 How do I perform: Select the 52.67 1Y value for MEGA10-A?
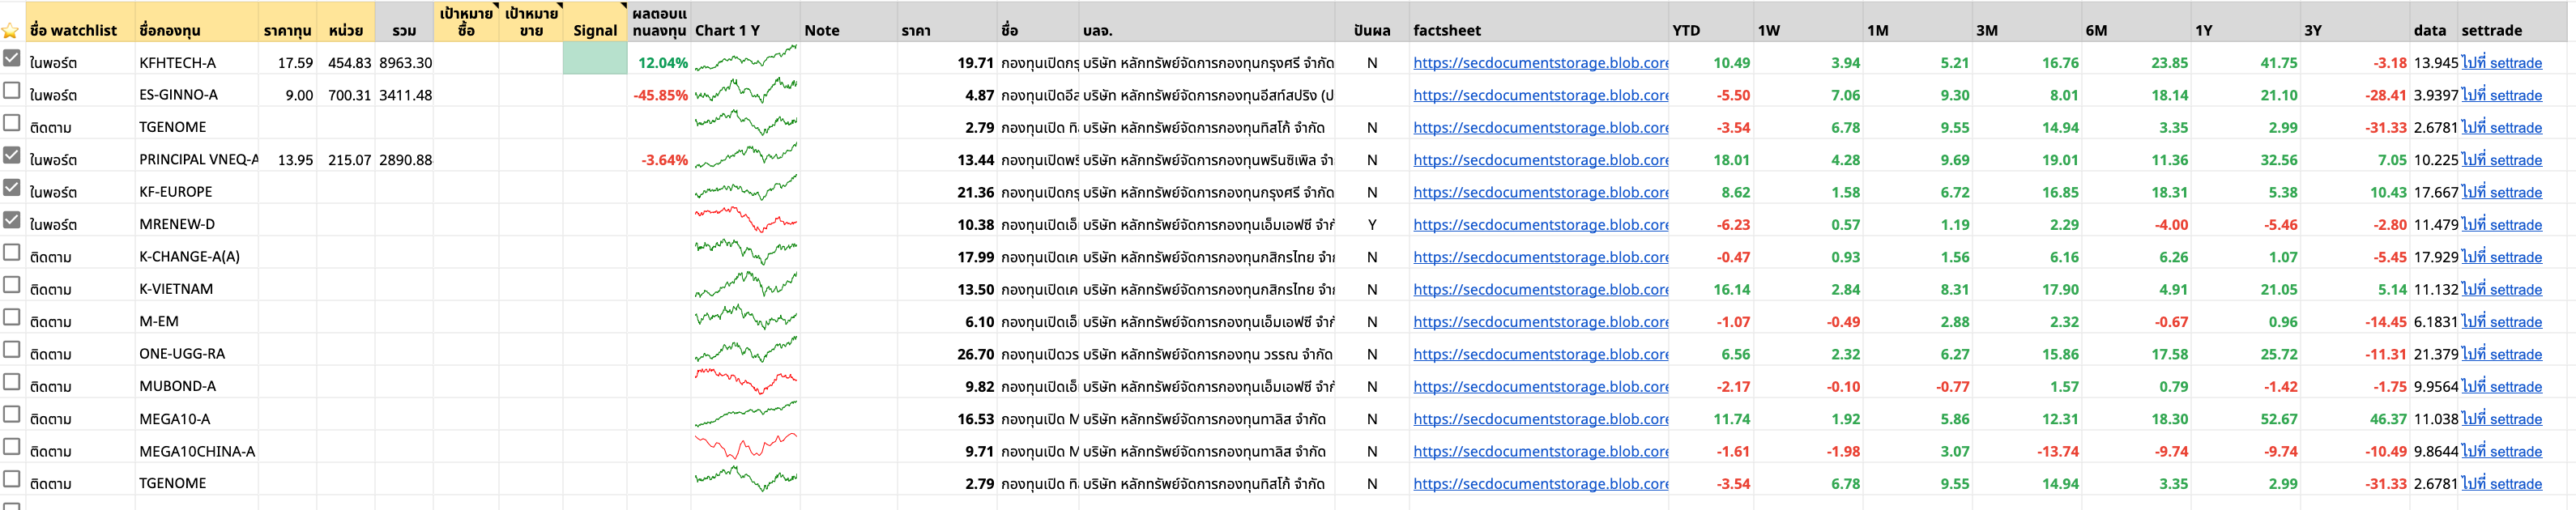click(x=2279, y=419)
